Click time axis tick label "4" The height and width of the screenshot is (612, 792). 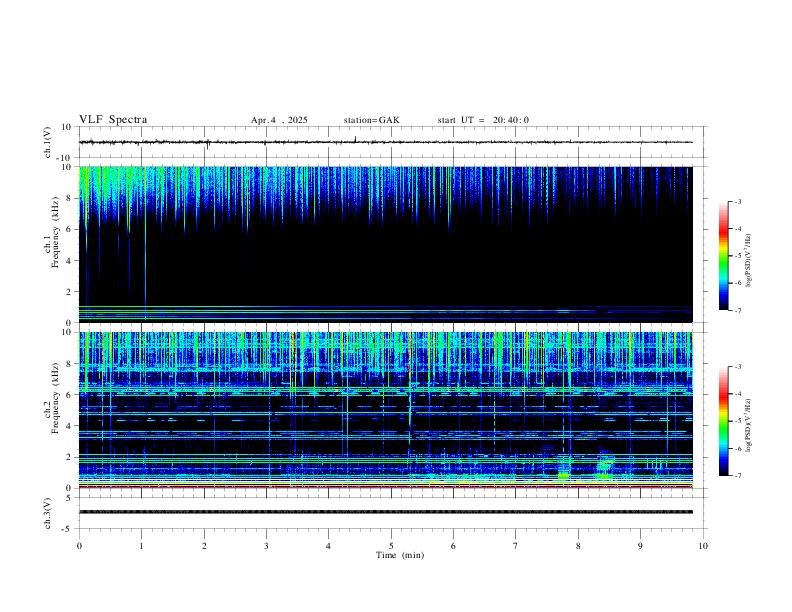[329, 546]
